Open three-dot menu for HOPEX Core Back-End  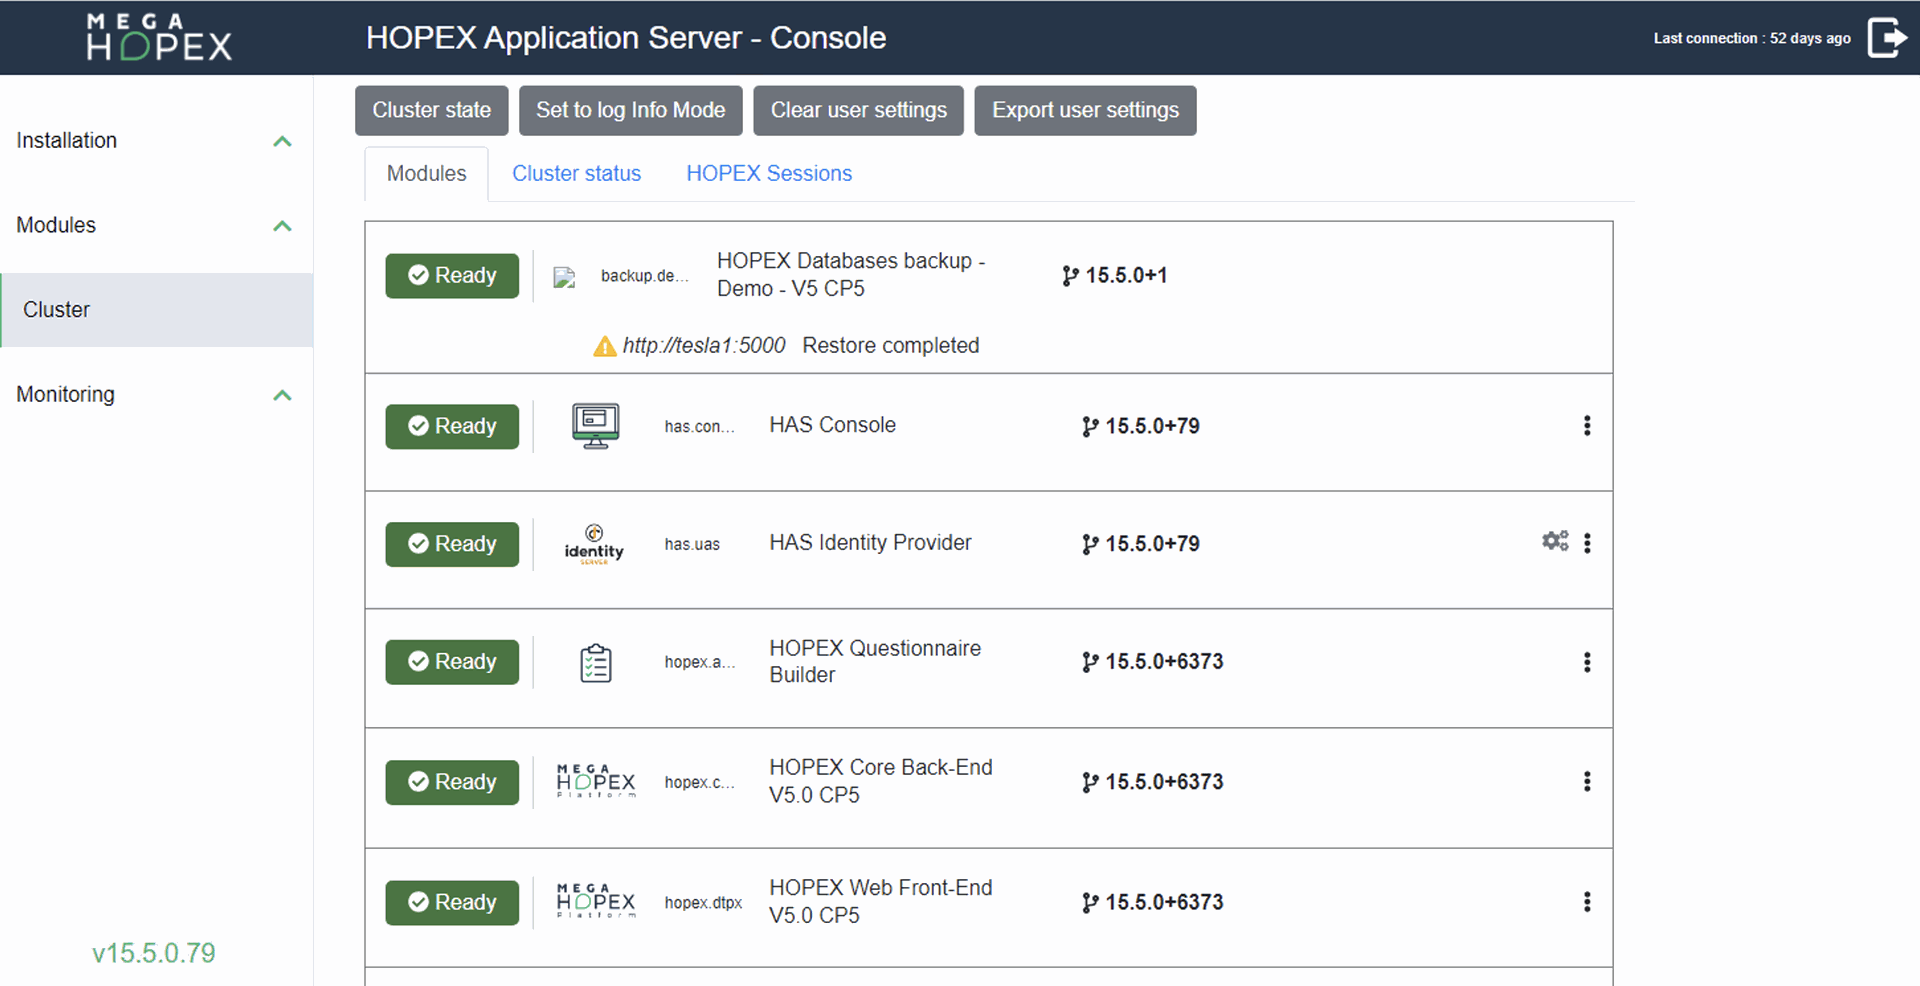point(1587,782)
